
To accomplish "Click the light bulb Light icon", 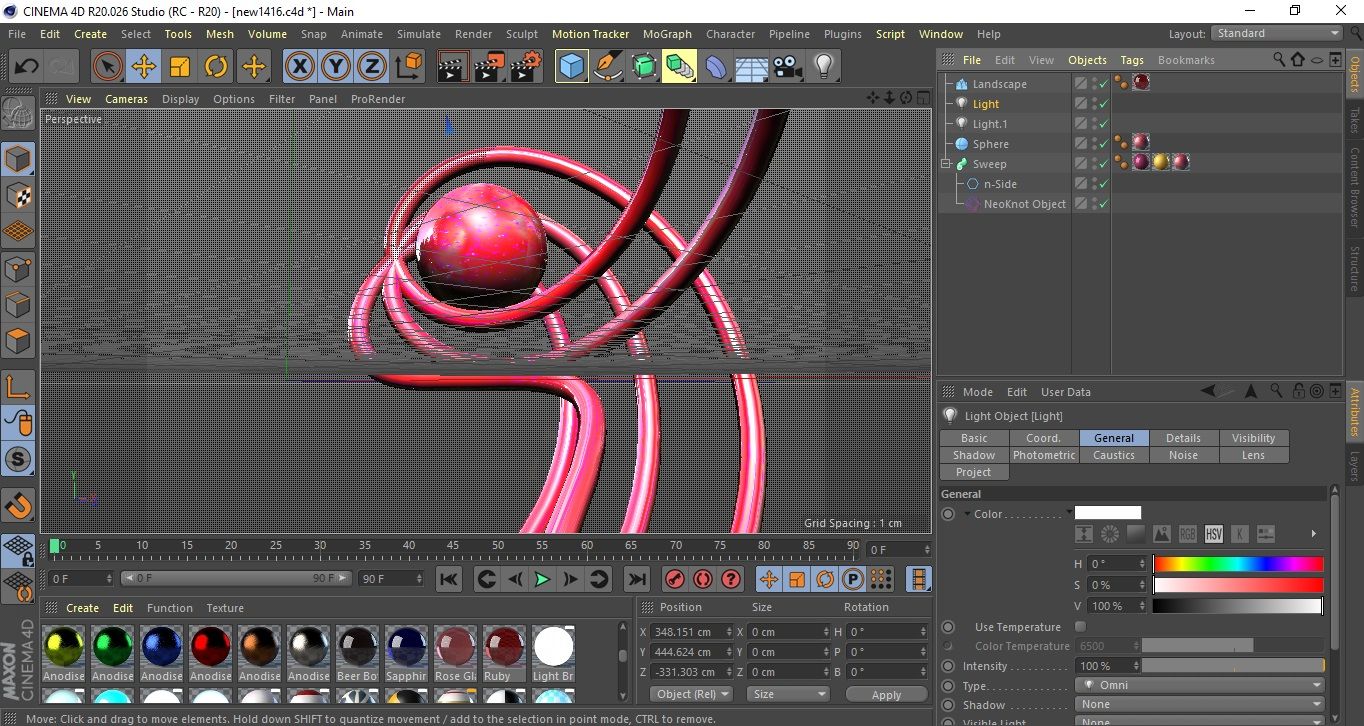I will [x=823, y=67].
